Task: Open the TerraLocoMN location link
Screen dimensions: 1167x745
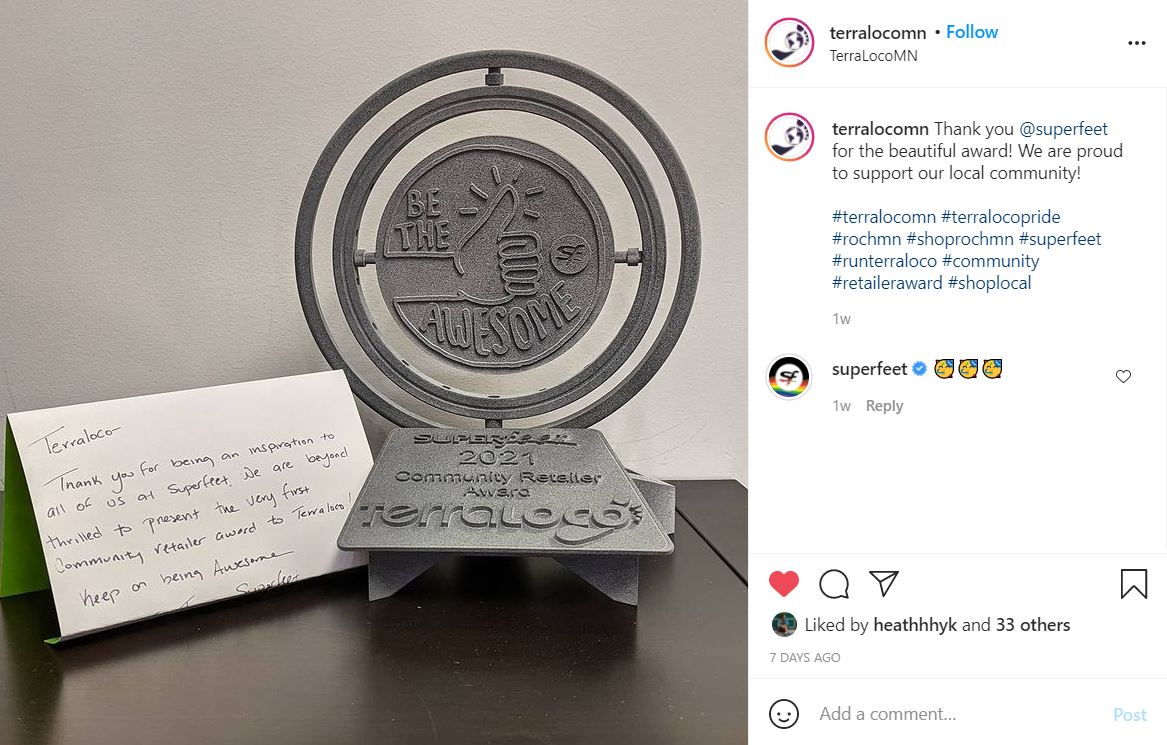Action: 873,56
